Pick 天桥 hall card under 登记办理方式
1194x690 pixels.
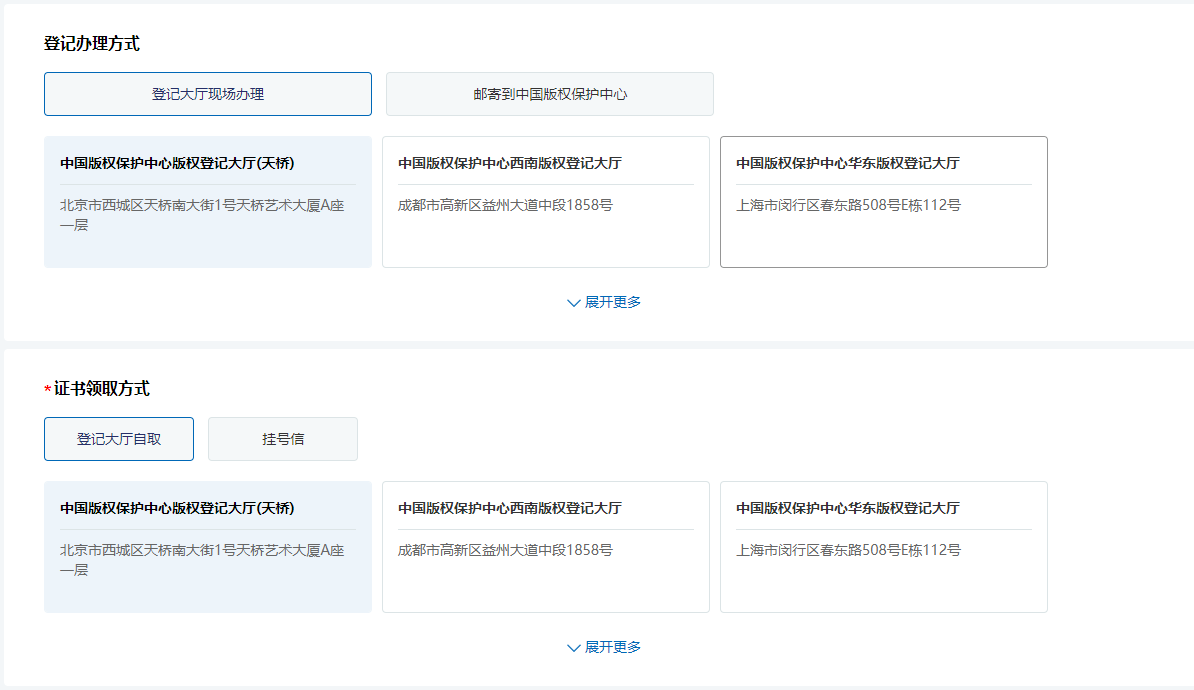(208, 202)
